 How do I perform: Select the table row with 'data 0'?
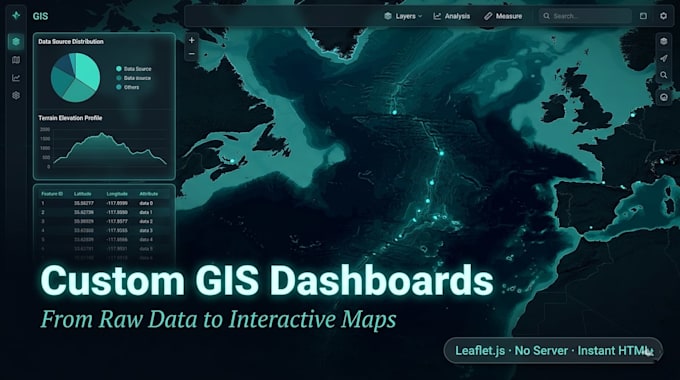pyautogui.click(x=104, y=203)
